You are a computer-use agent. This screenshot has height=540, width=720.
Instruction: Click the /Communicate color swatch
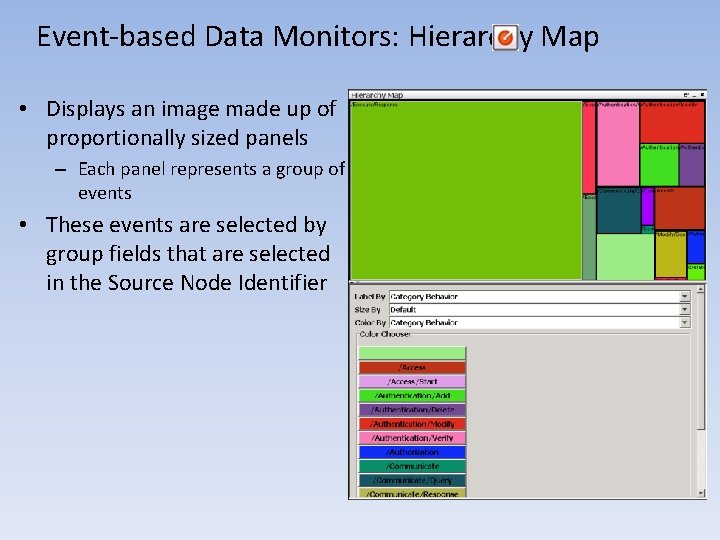(412, 466)
